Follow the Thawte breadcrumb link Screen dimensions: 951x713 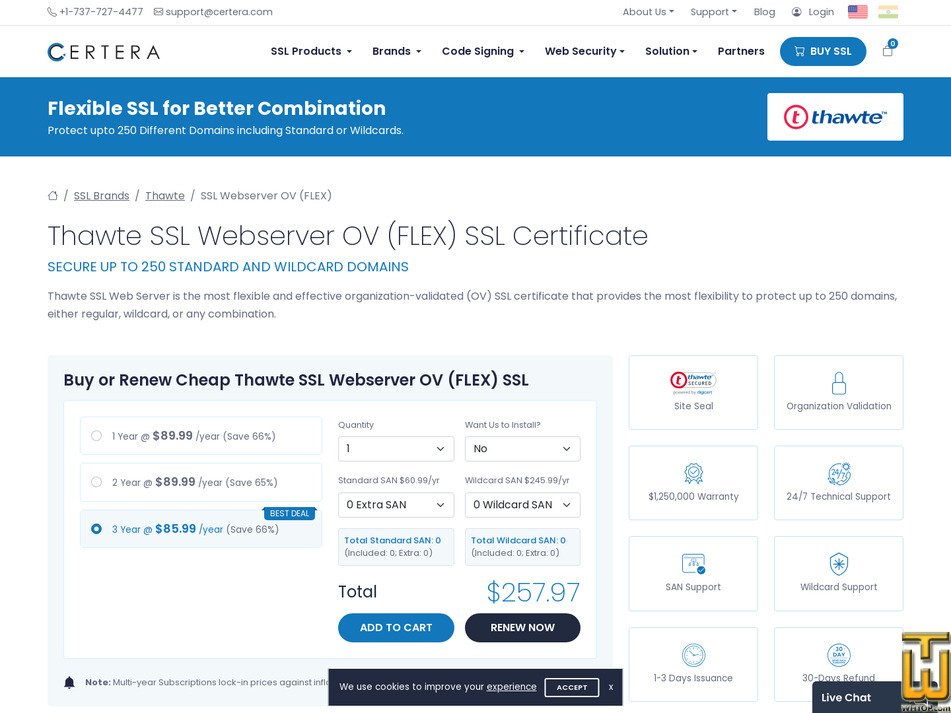click(x=164, y=195)
